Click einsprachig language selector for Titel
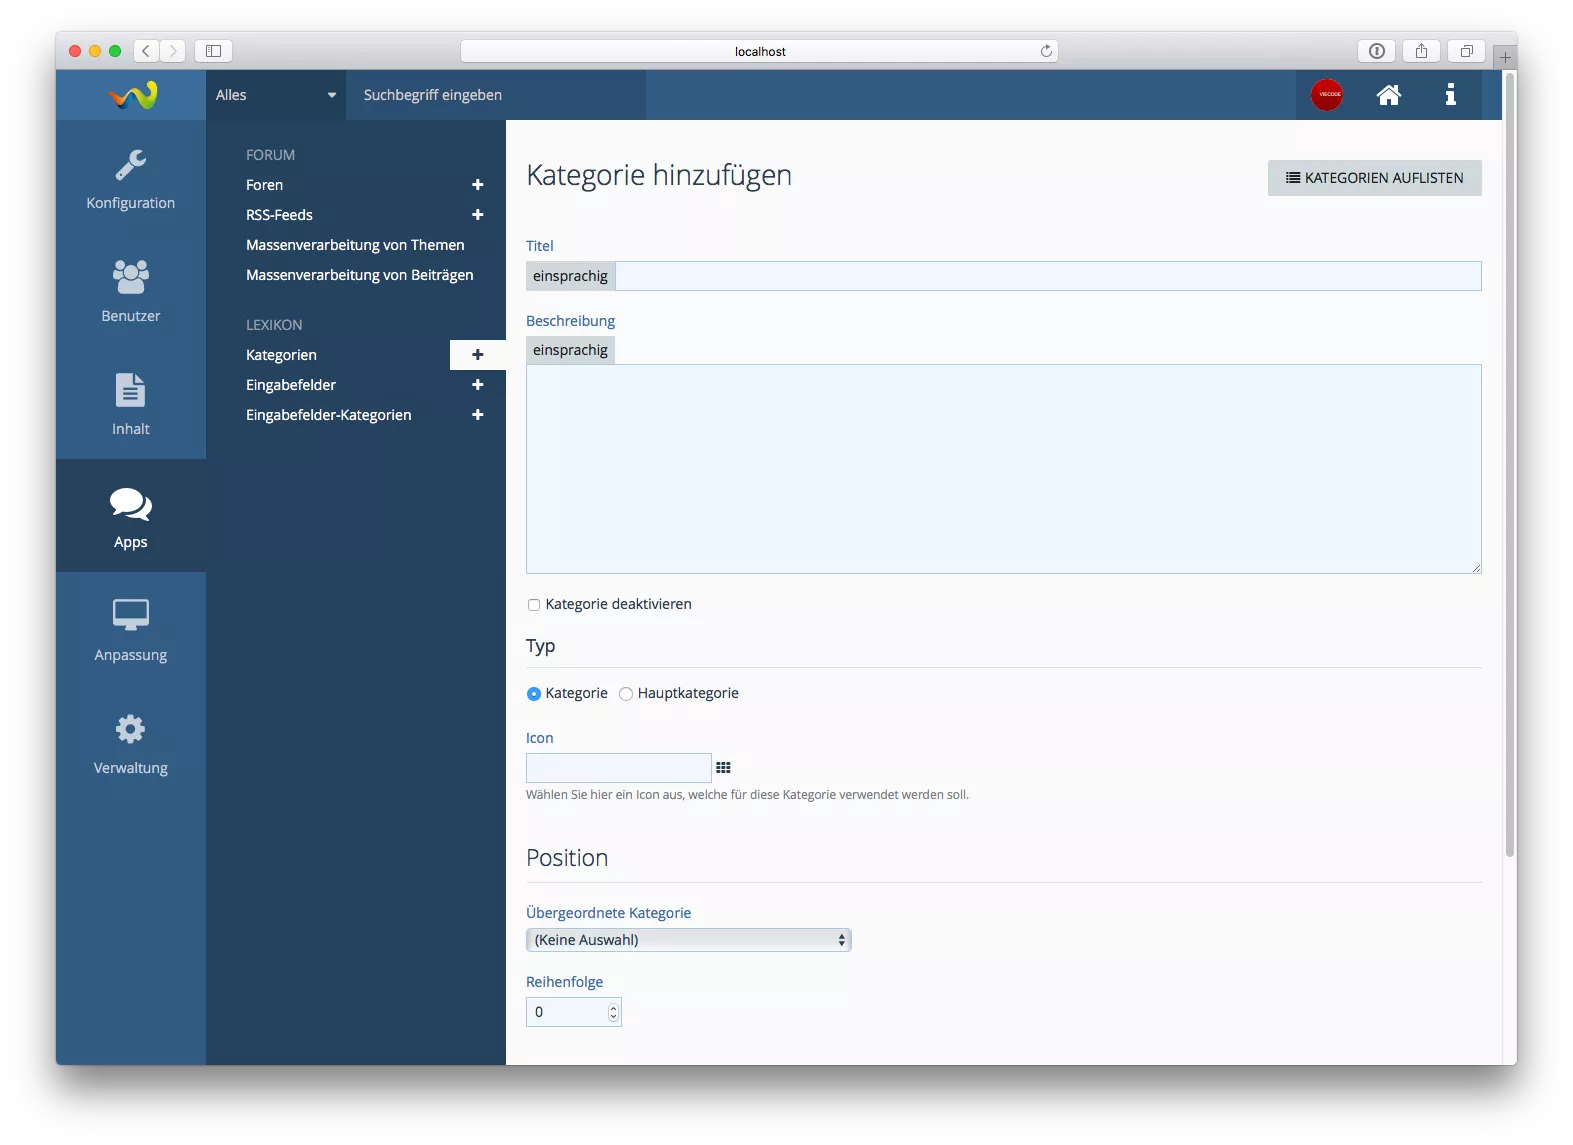Screen dimensions: 1573x1145 [x=570, y=276]
